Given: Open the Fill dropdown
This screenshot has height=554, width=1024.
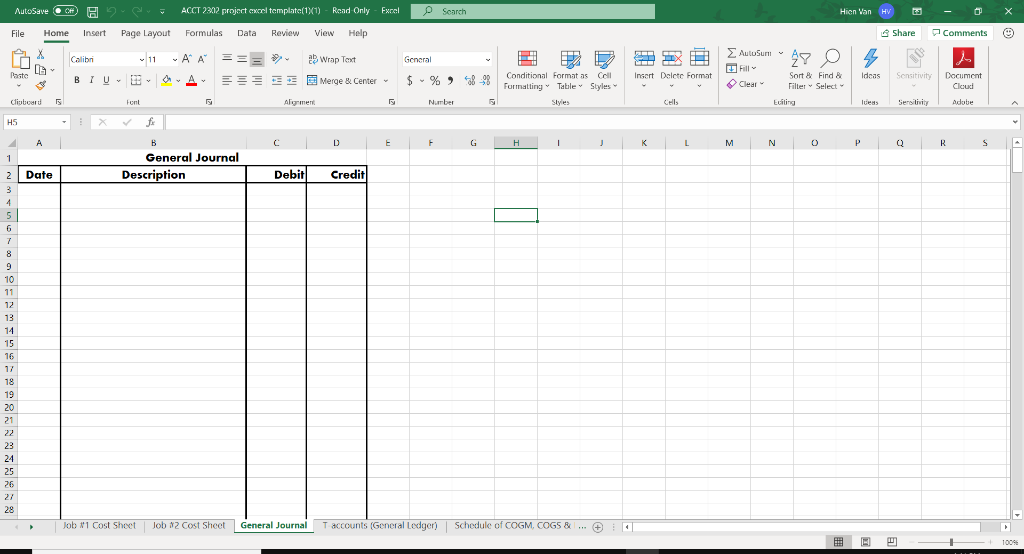Looking at the screenshot, I should pos(741,68).
